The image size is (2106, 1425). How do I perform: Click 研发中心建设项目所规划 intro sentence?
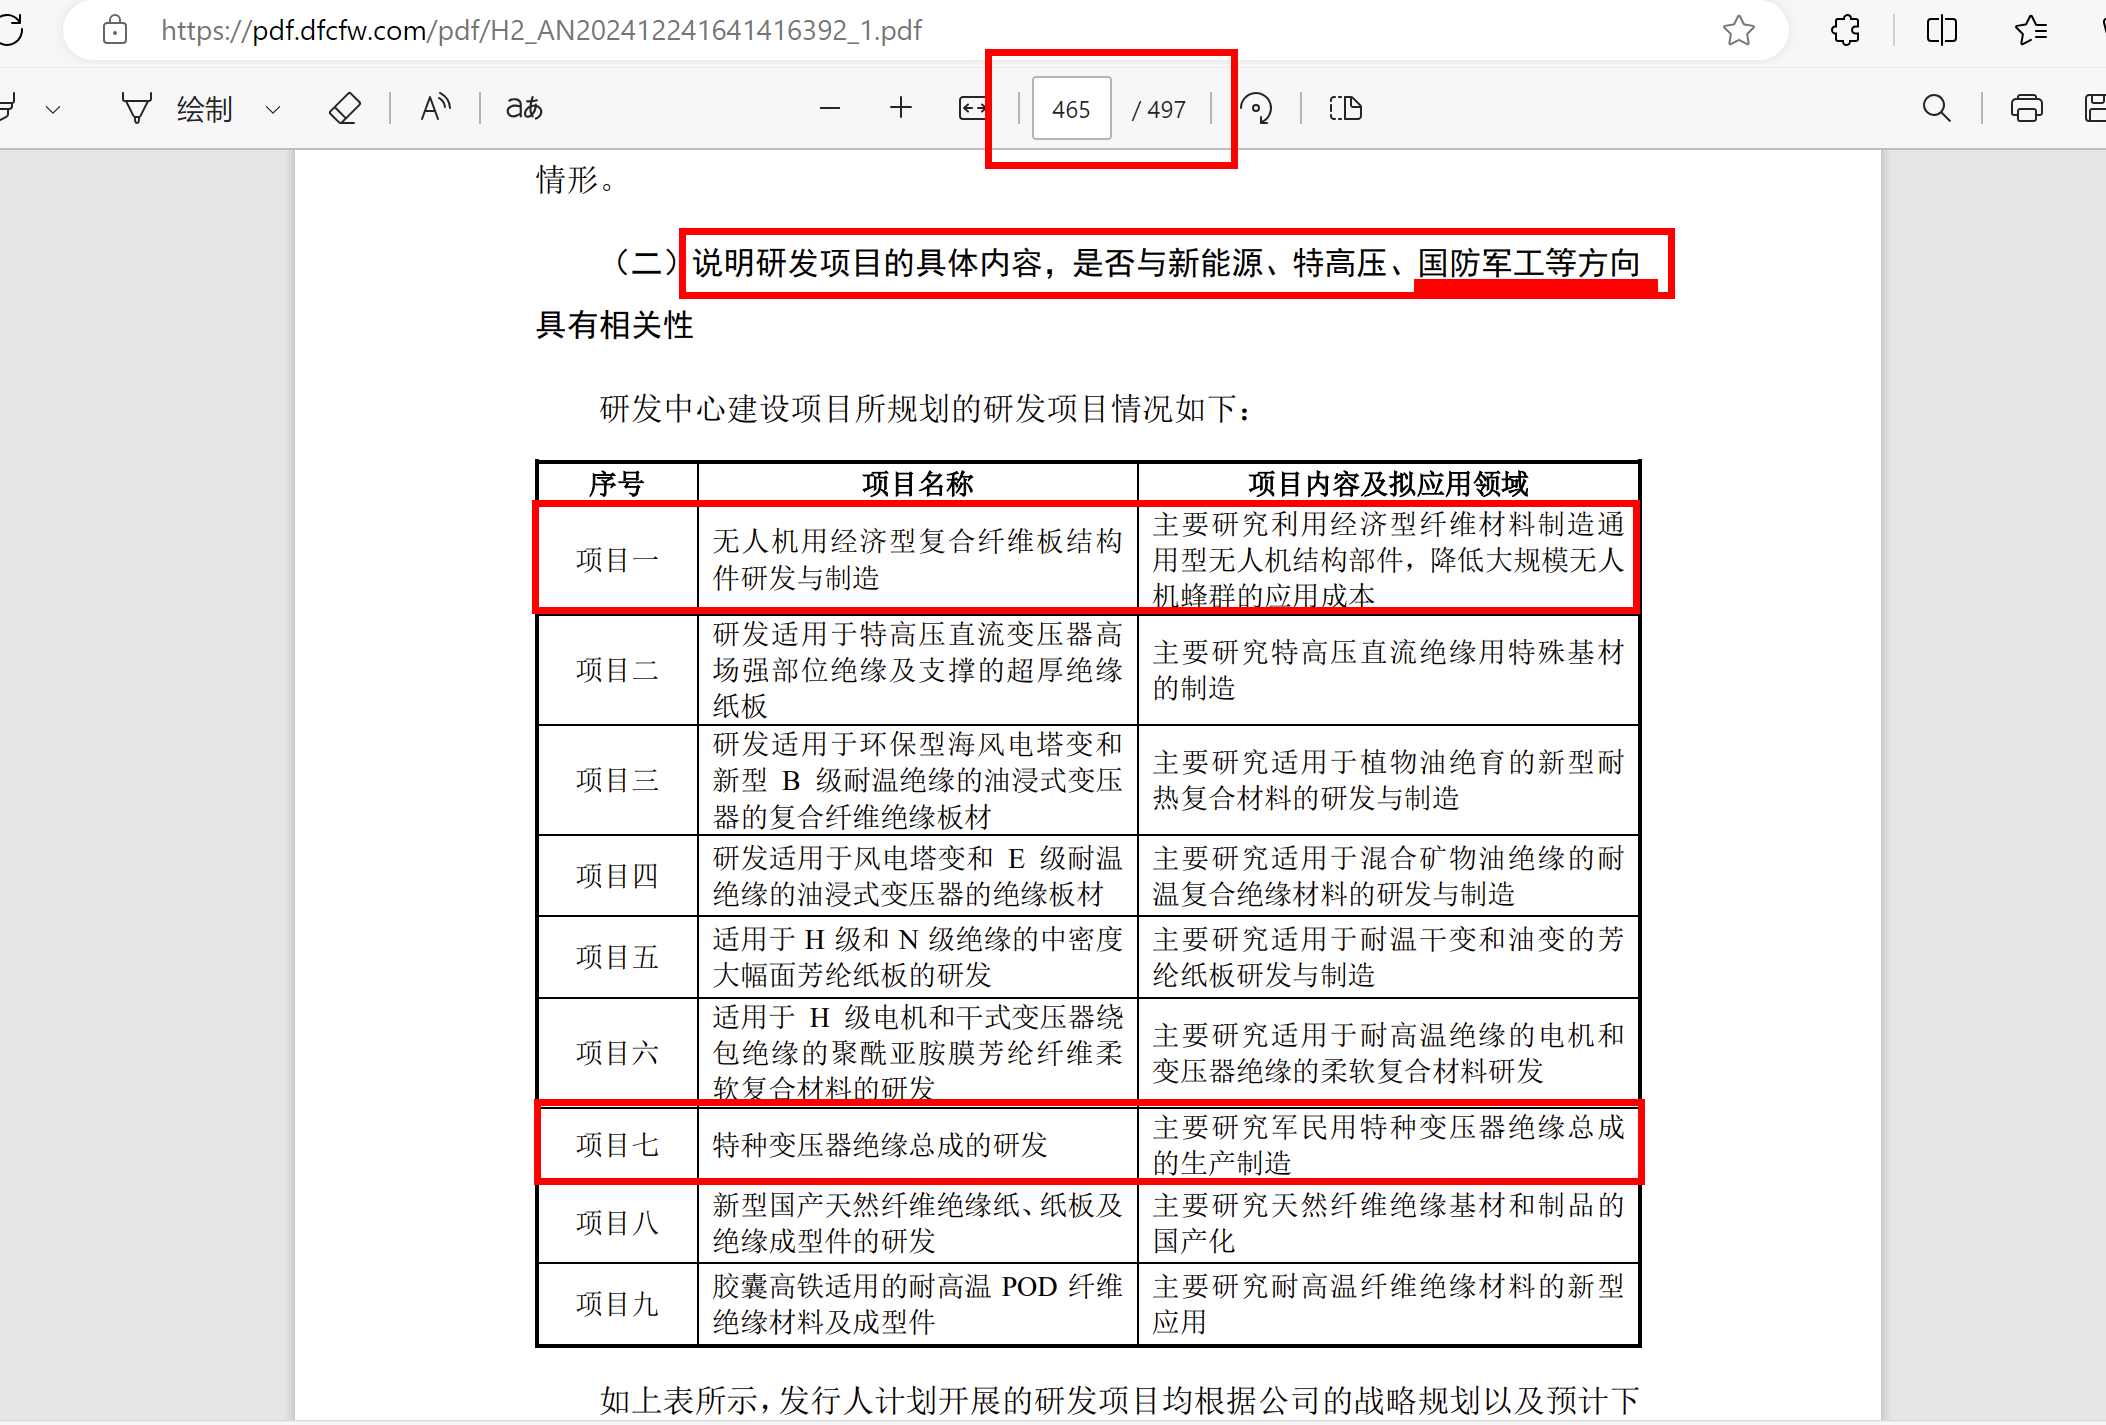pos(926,408)
